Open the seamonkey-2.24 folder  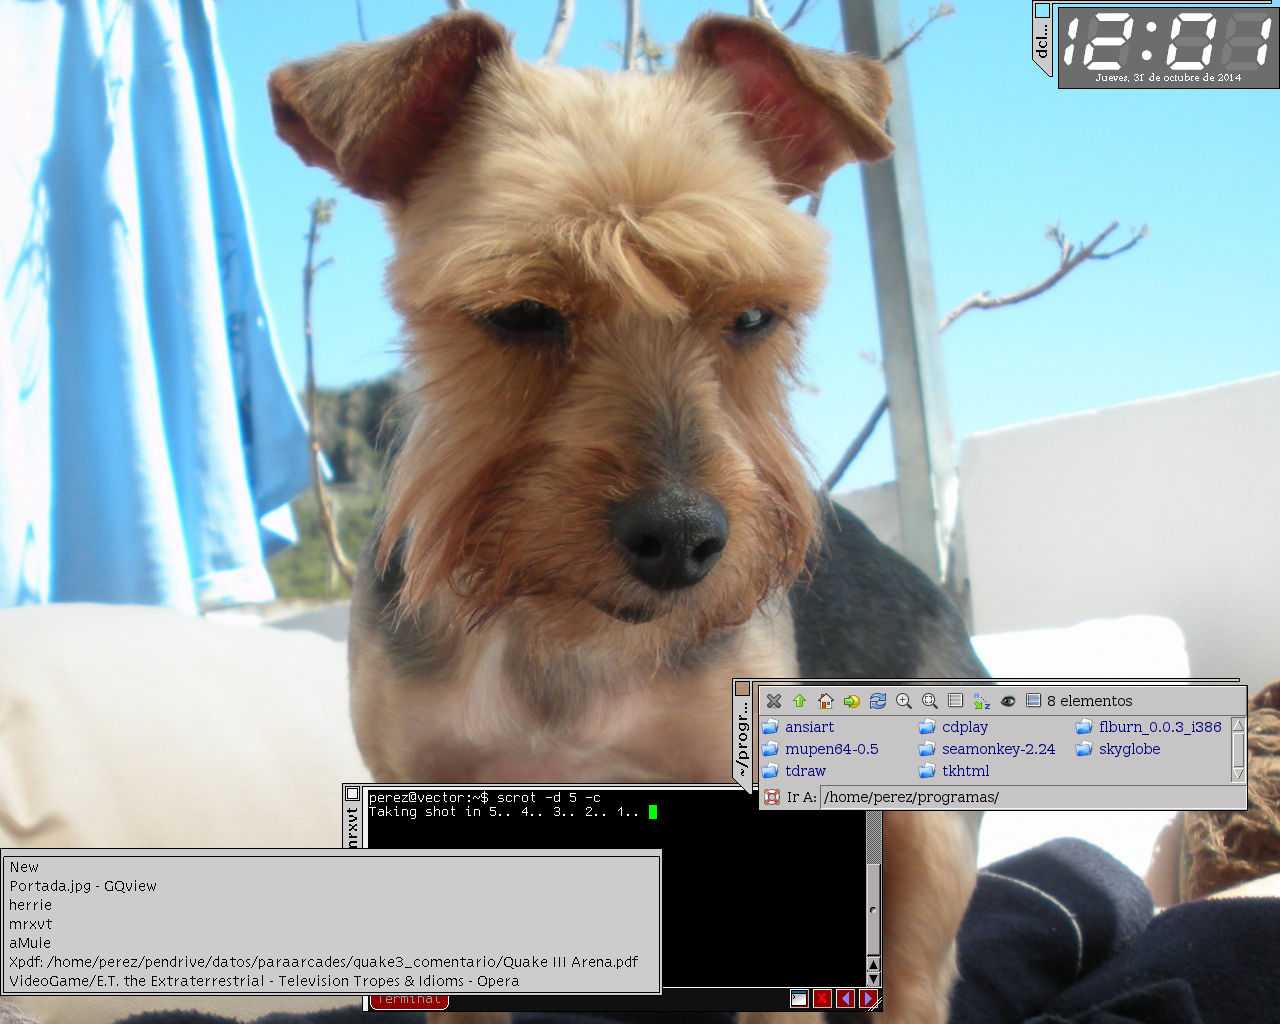(x=987, y=749)
